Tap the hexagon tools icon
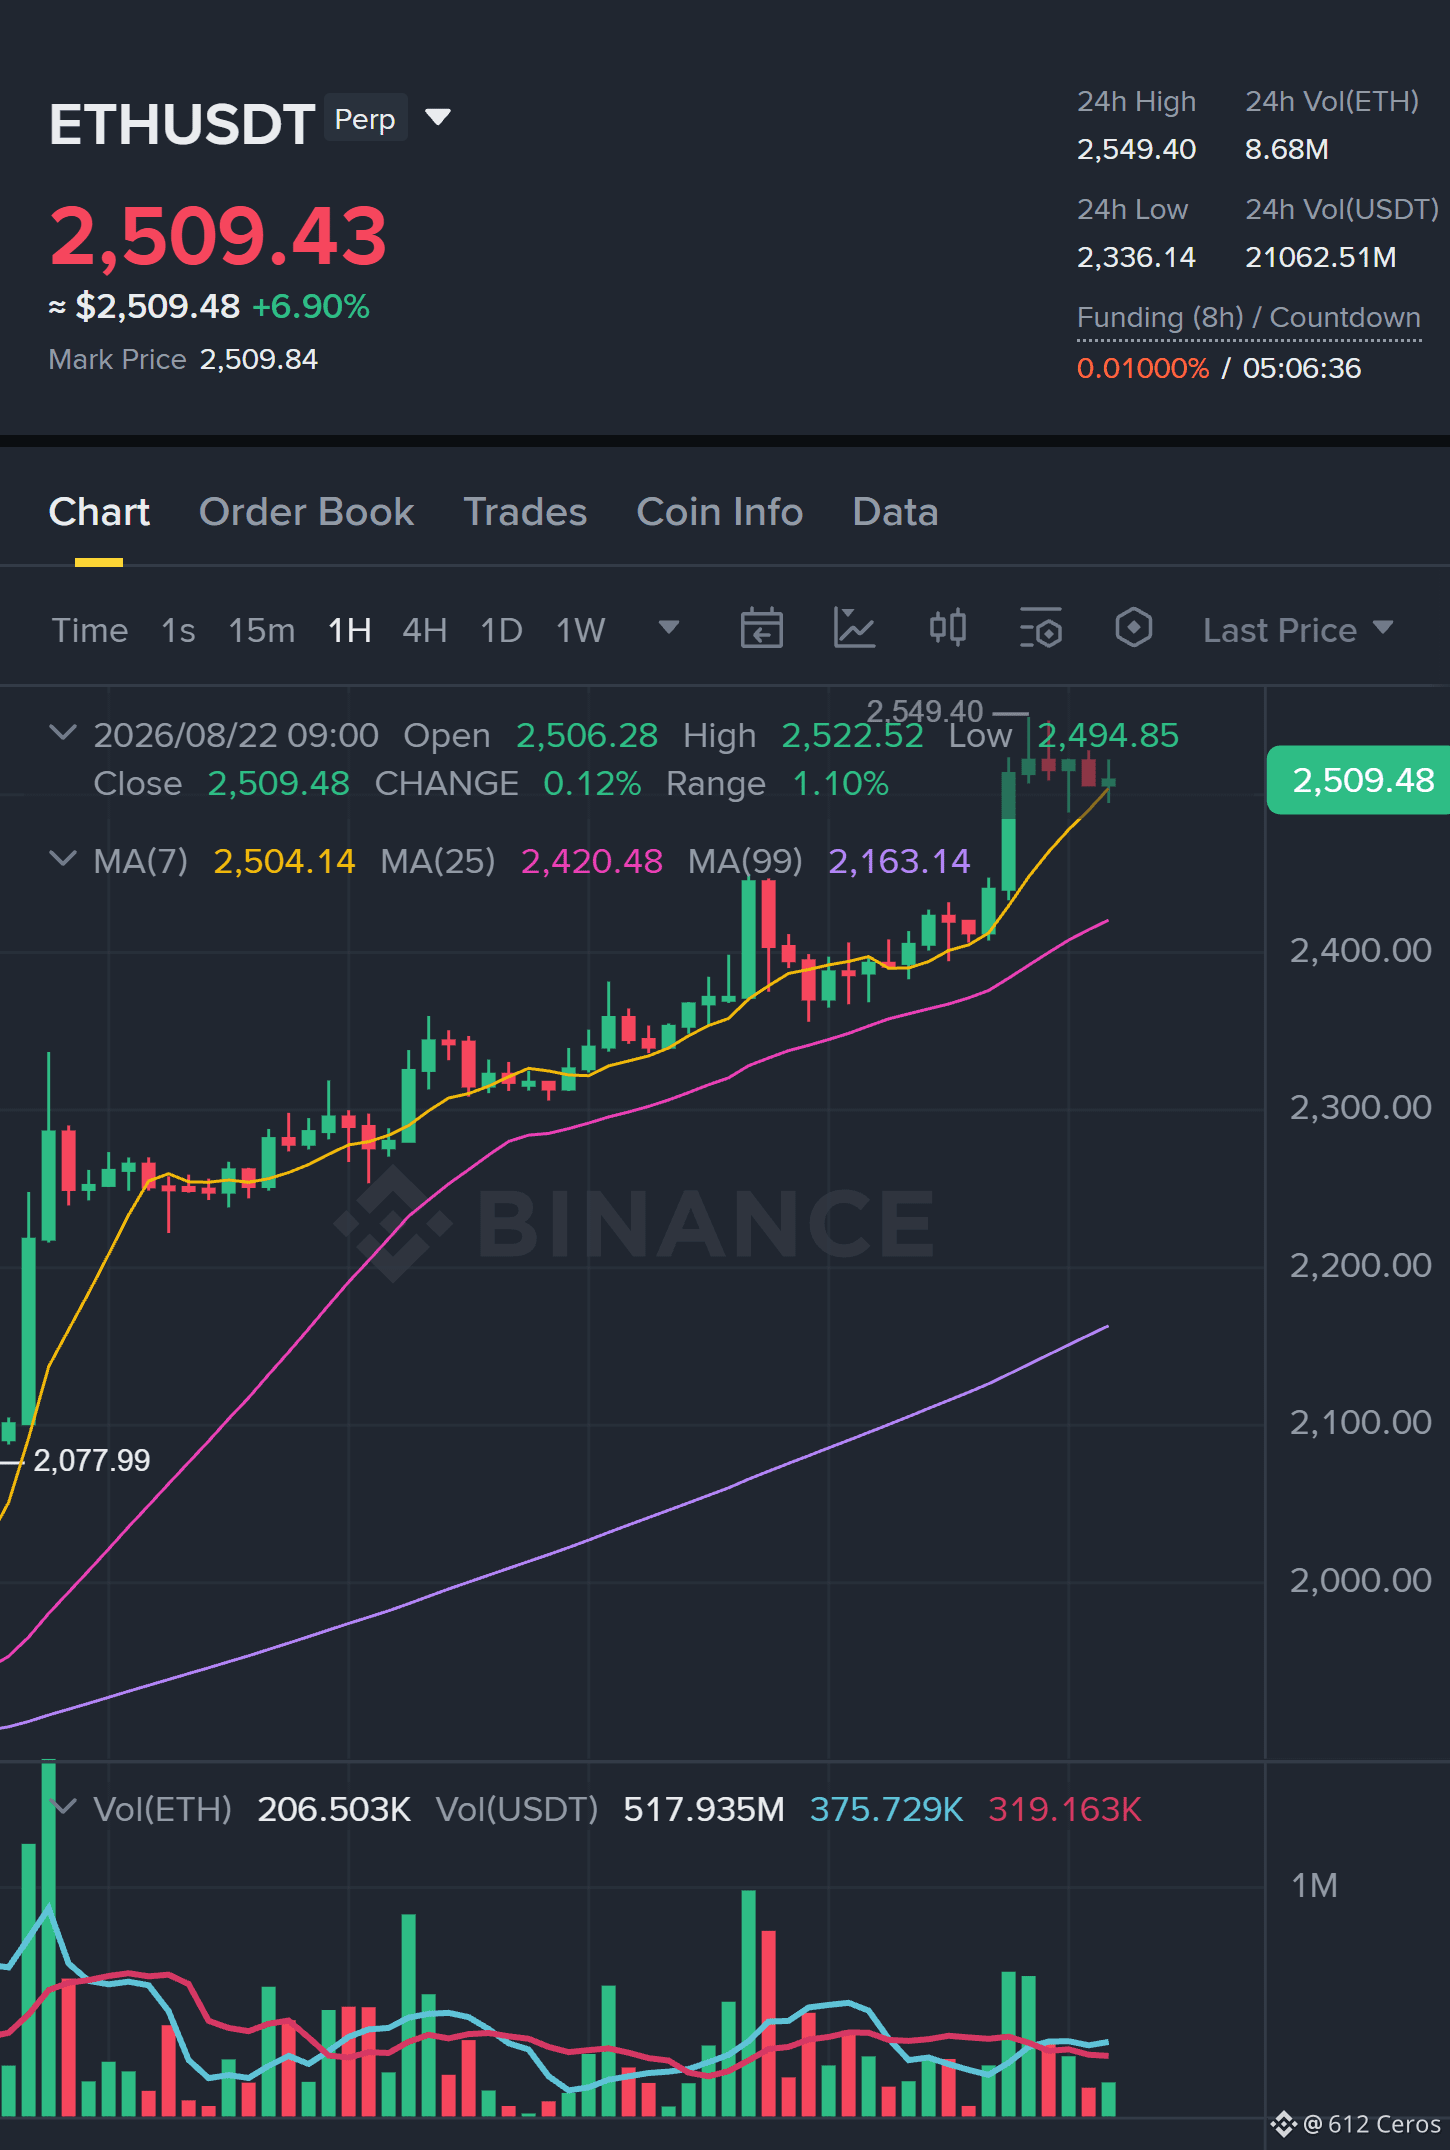This screenshot has height=2150, width=1450. [1133, 629]
